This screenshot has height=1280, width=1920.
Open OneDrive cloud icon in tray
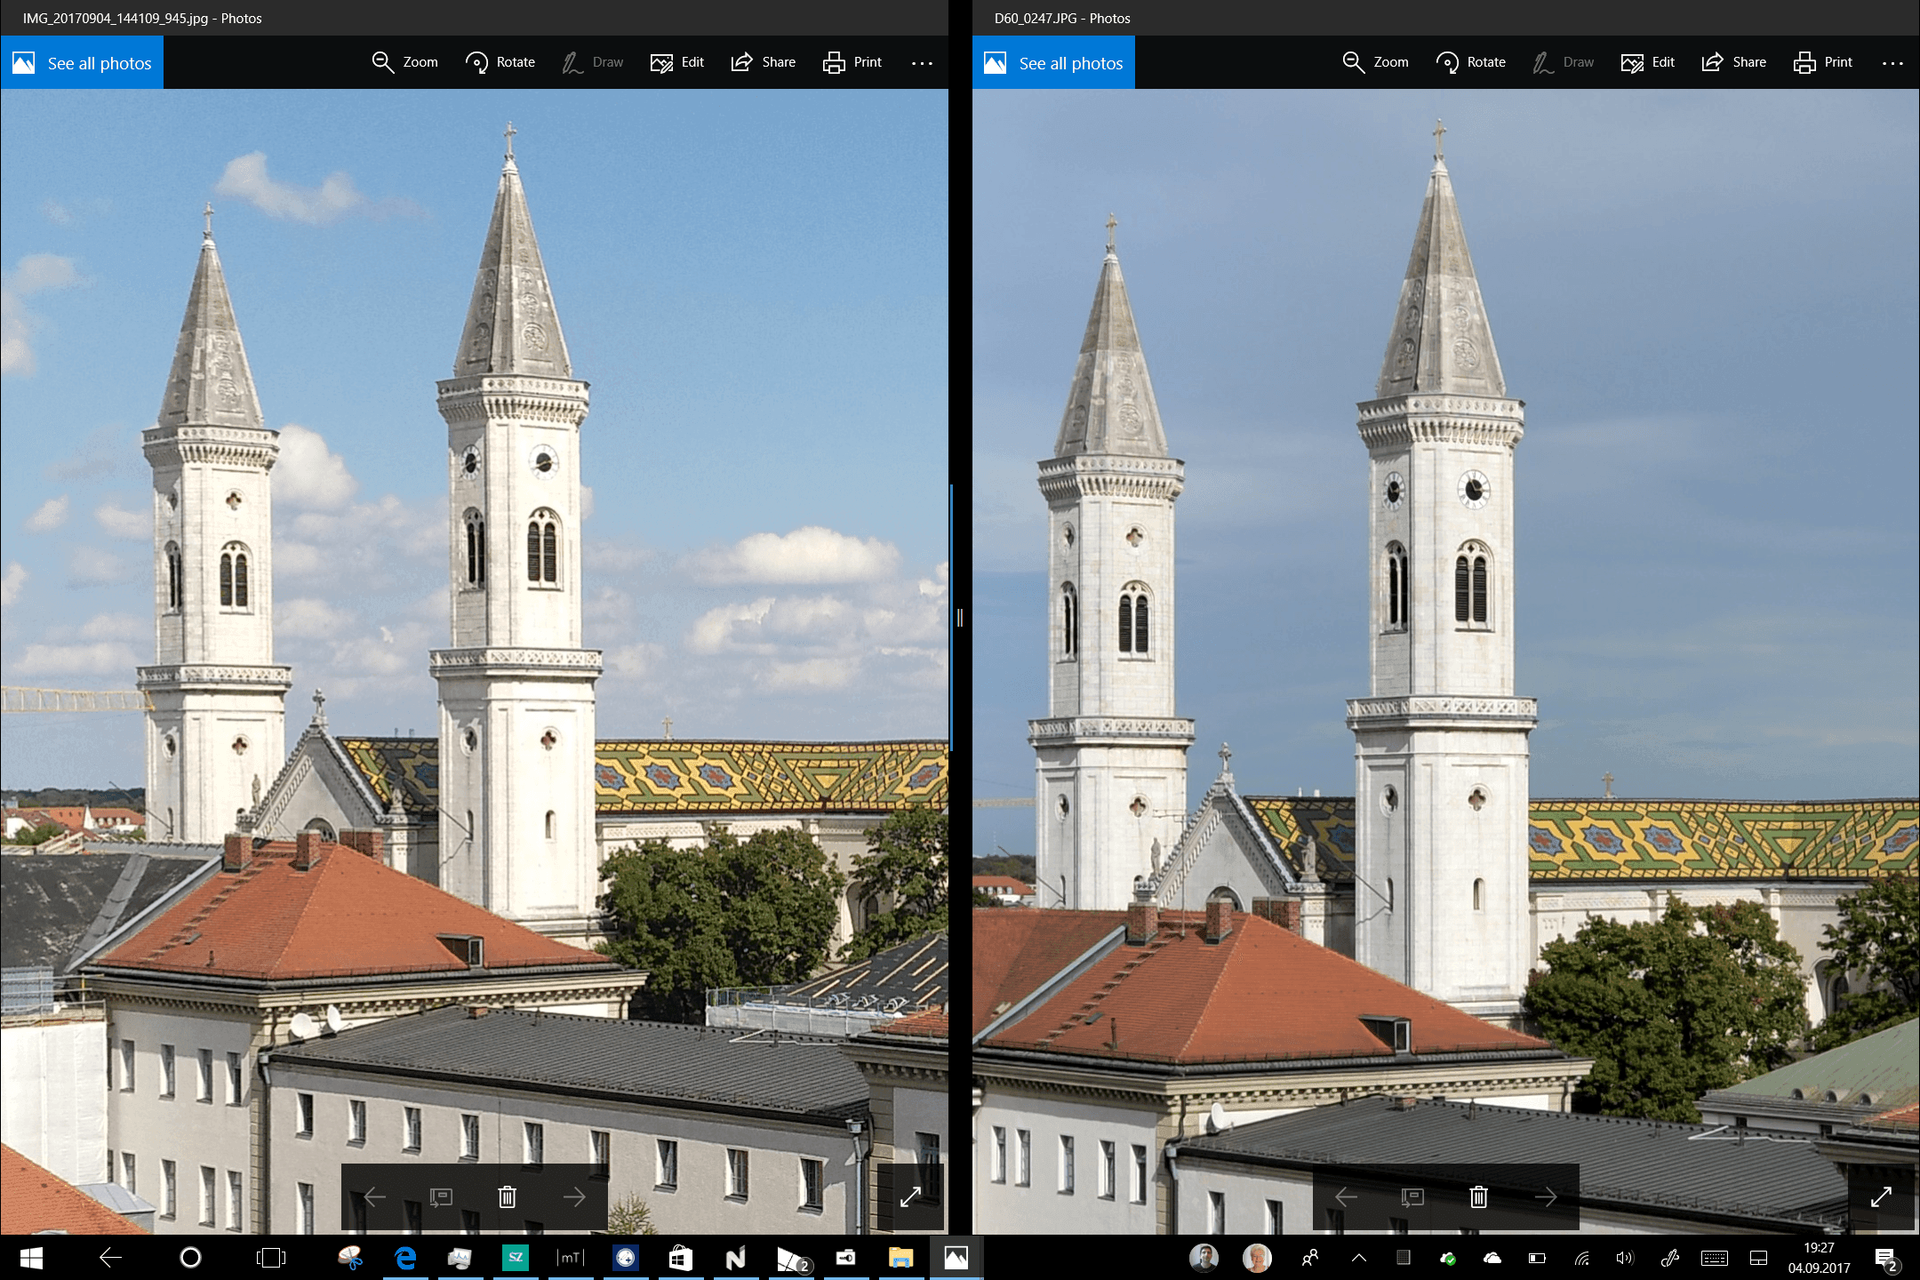(1492, 1258)
